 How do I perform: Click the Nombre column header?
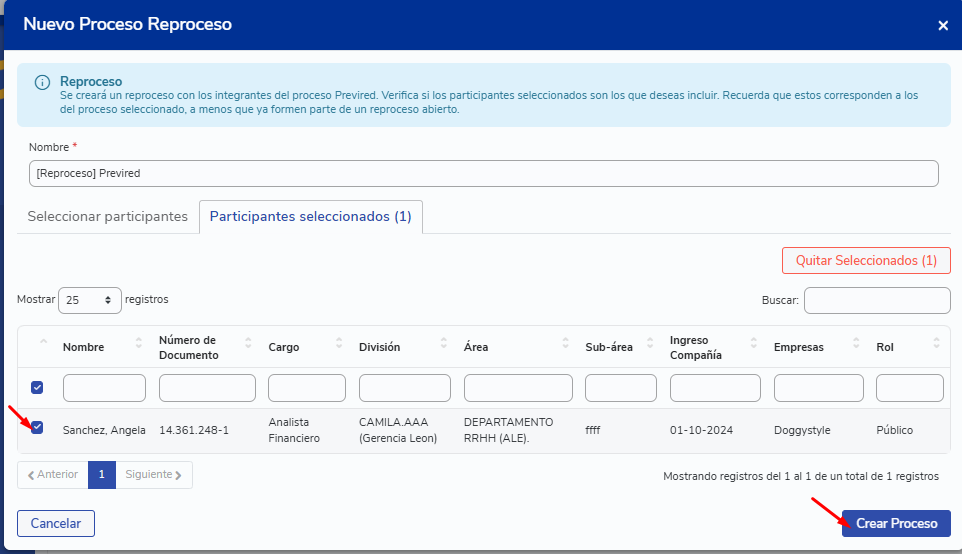click(83, 347)
